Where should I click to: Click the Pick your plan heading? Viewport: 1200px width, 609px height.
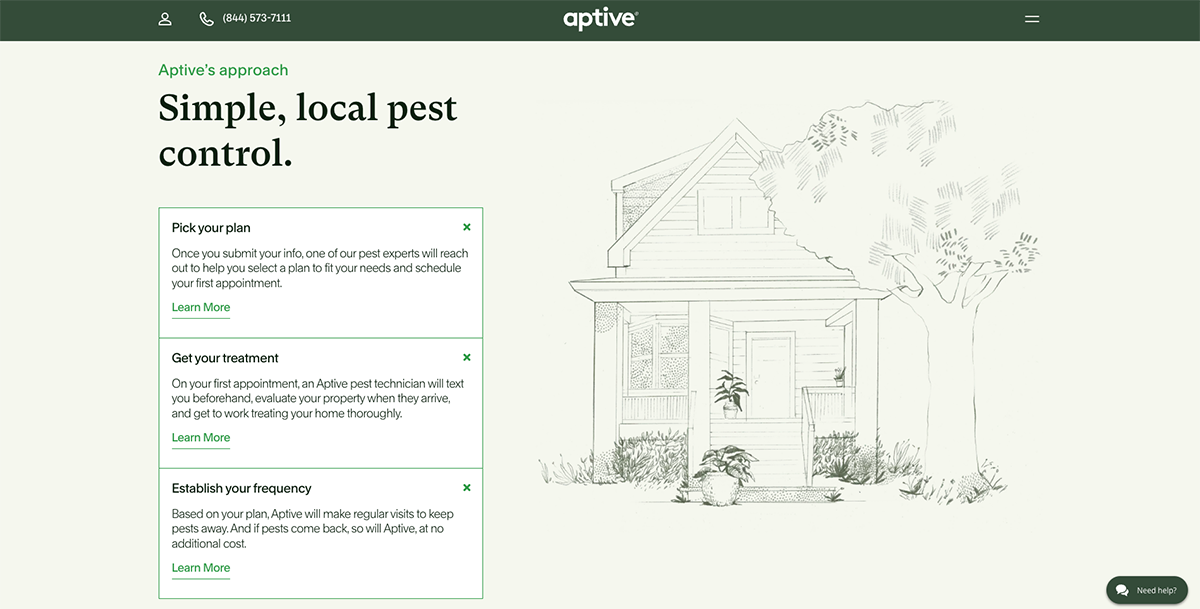tap(211, 228)
